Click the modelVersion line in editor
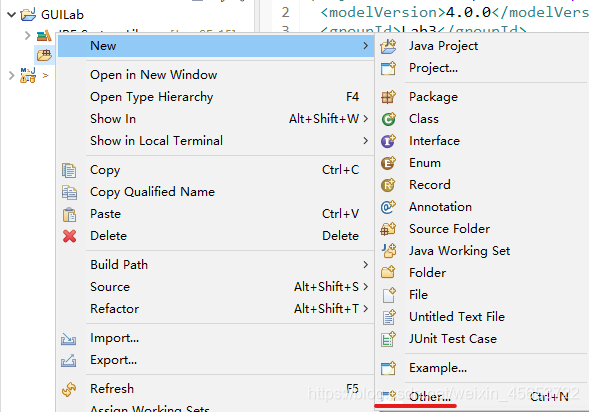 [x=455, y=13]
